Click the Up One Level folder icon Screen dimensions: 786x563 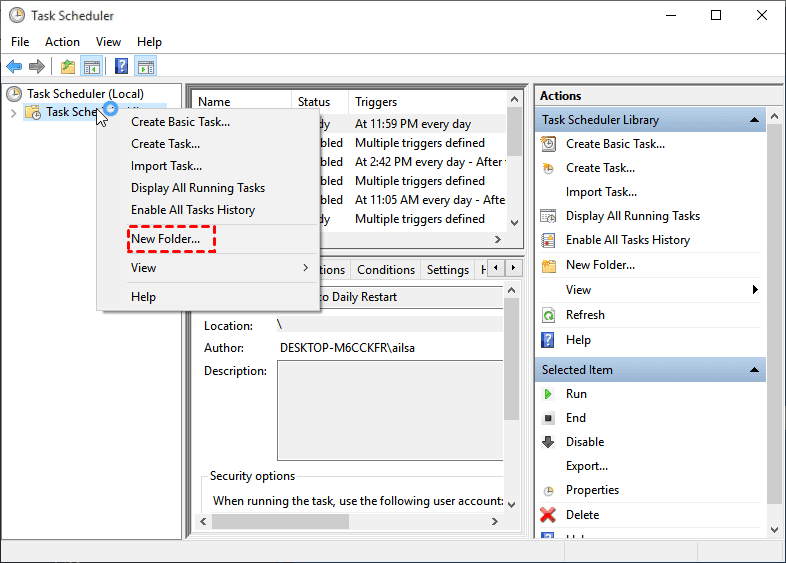click(68, 66)
